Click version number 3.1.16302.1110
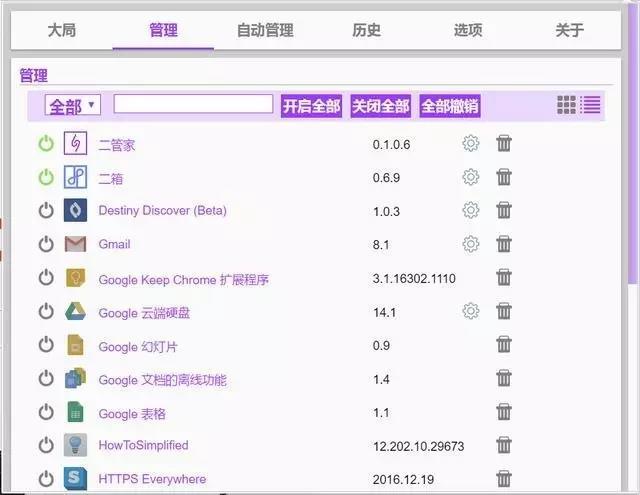Screen dimensions: 640x495 pyautogui.click(x=414, y=279)
